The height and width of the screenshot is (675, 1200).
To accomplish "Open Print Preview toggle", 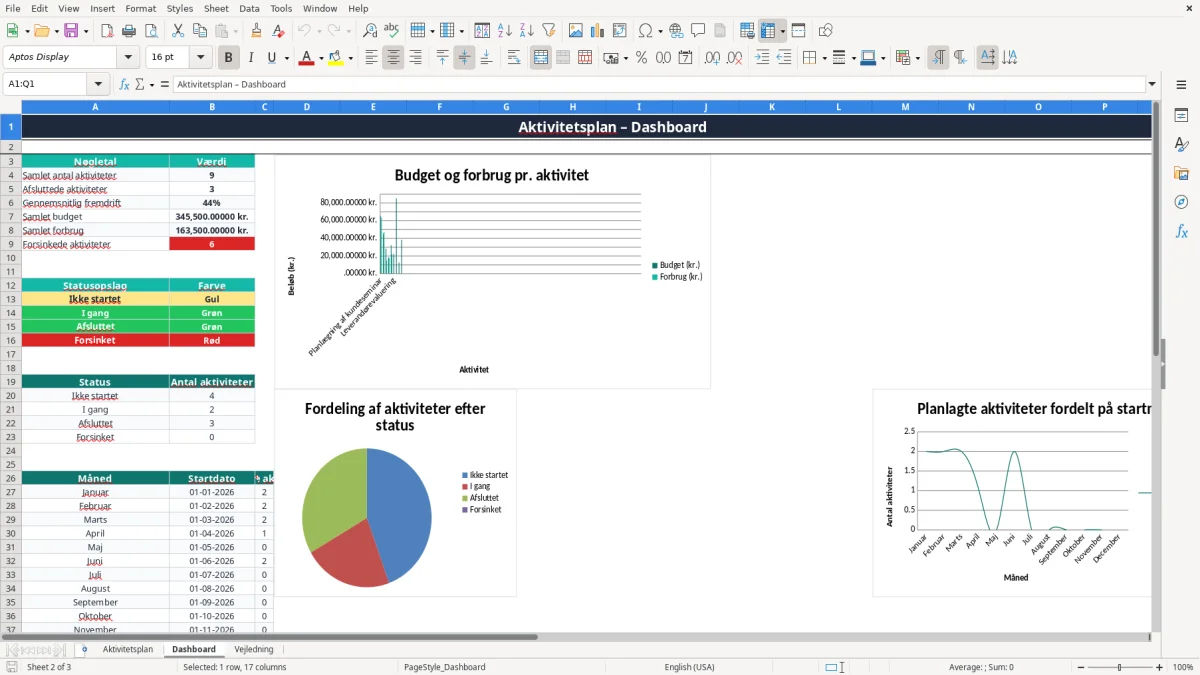I will [x=151, y=31].
